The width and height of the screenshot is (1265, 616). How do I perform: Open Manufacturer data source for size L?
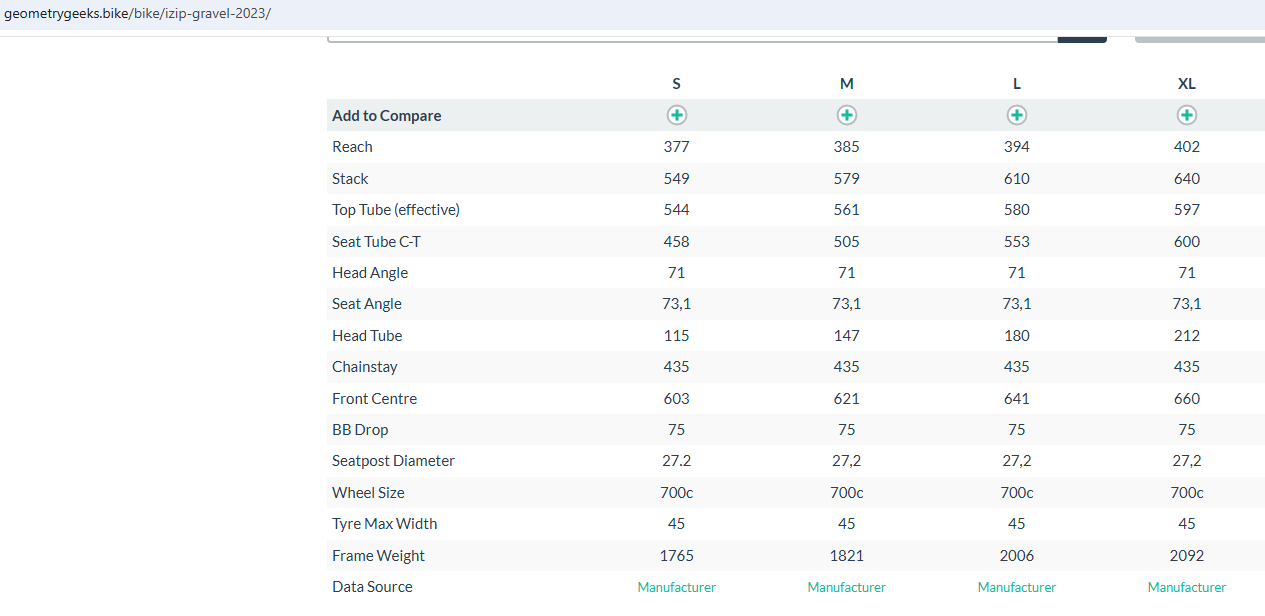tap(1017, 587)
